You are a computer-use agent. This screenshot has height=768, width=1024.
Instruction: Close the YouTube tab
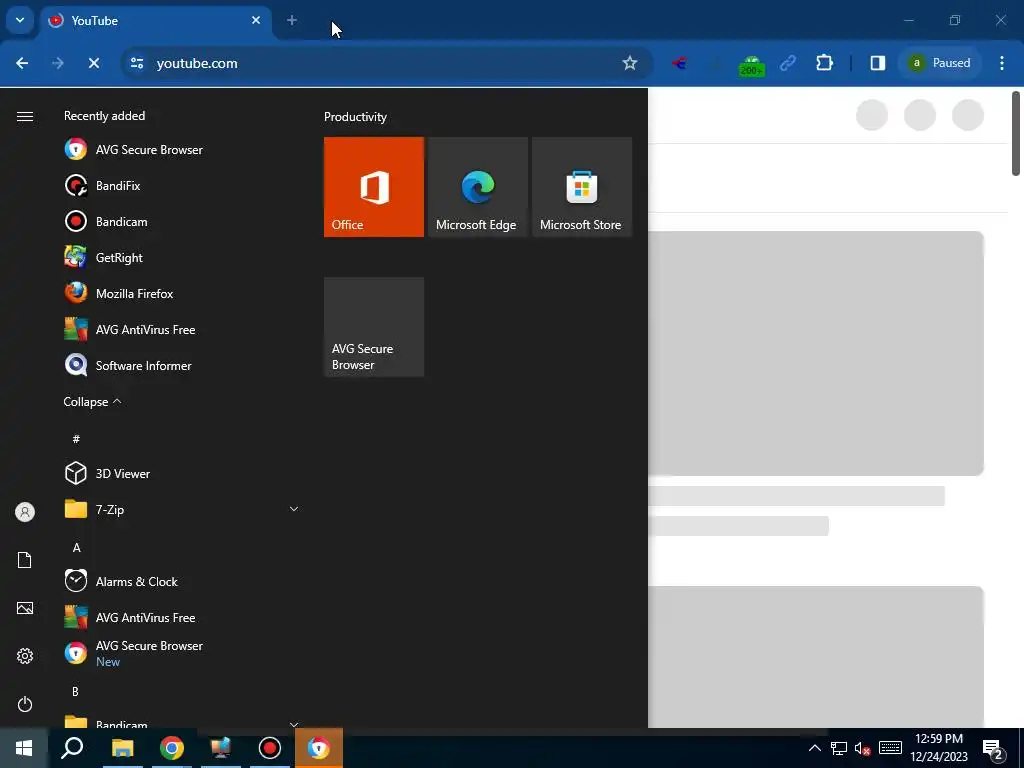(x=256, y=20)
